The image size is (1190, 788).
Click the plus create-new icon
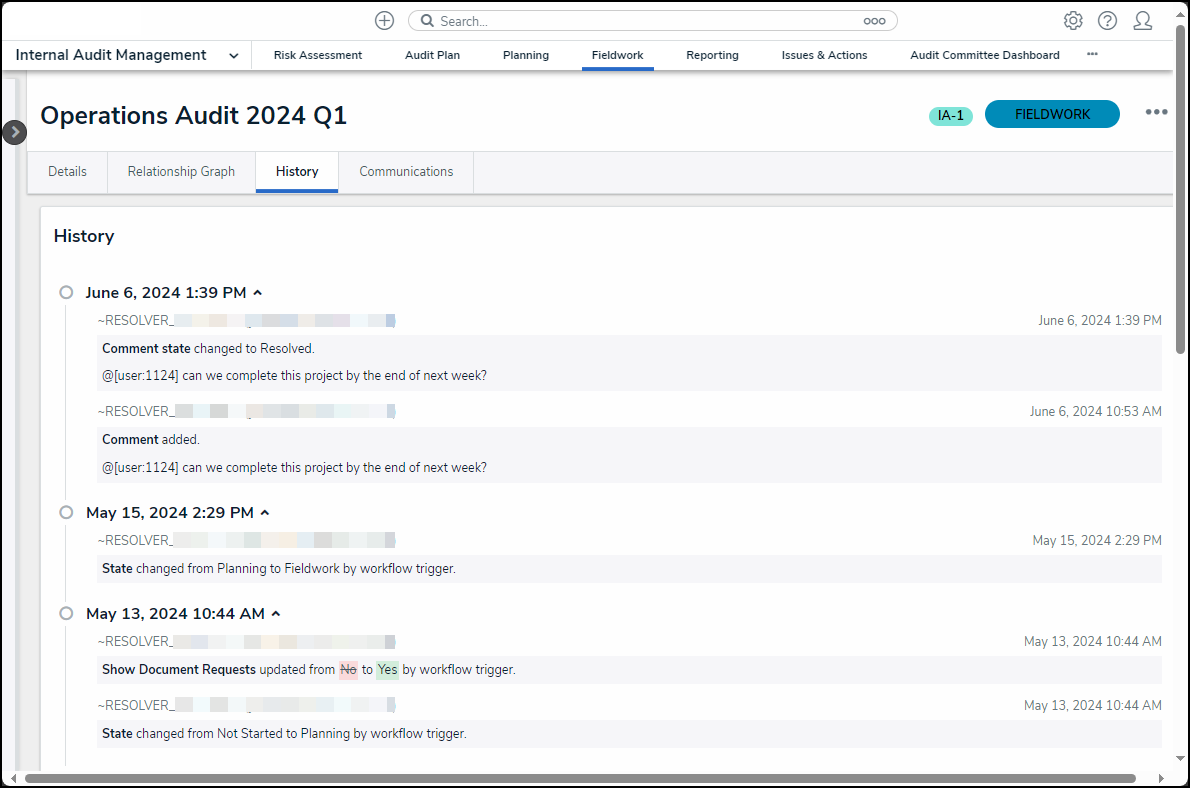384,21
